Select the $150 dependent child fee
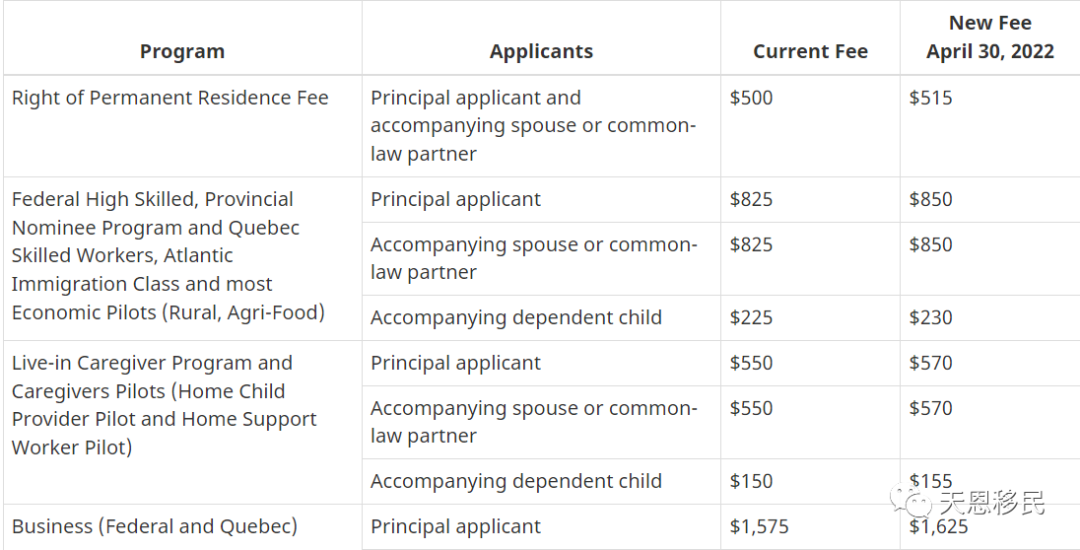 pyautogui.click(x=751, y=481)
